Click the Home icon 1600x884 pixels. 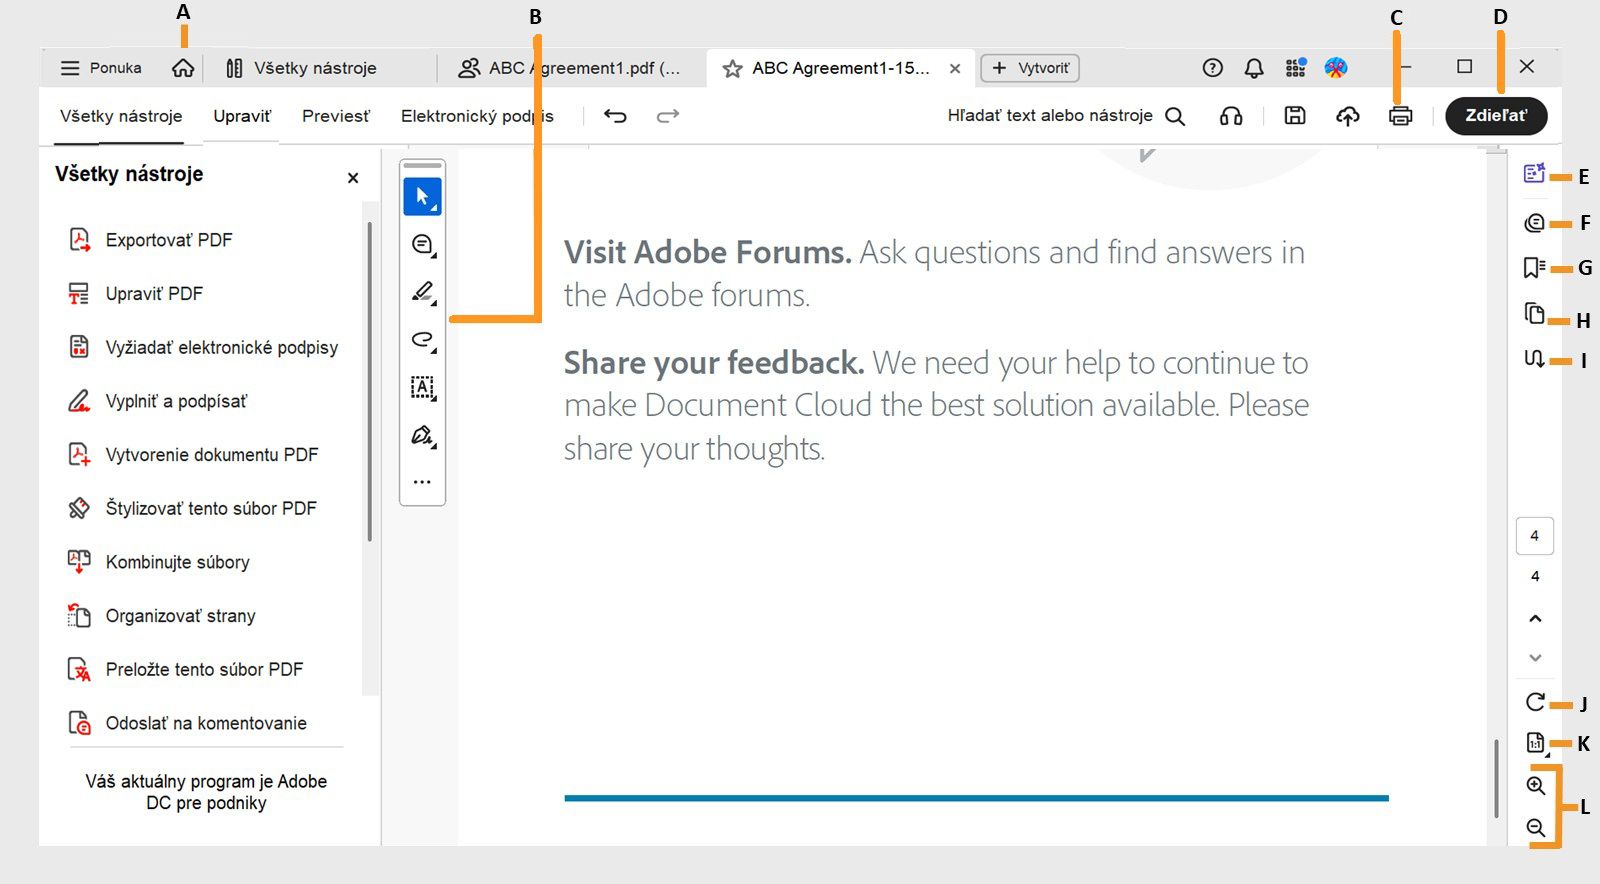point(183,68)
